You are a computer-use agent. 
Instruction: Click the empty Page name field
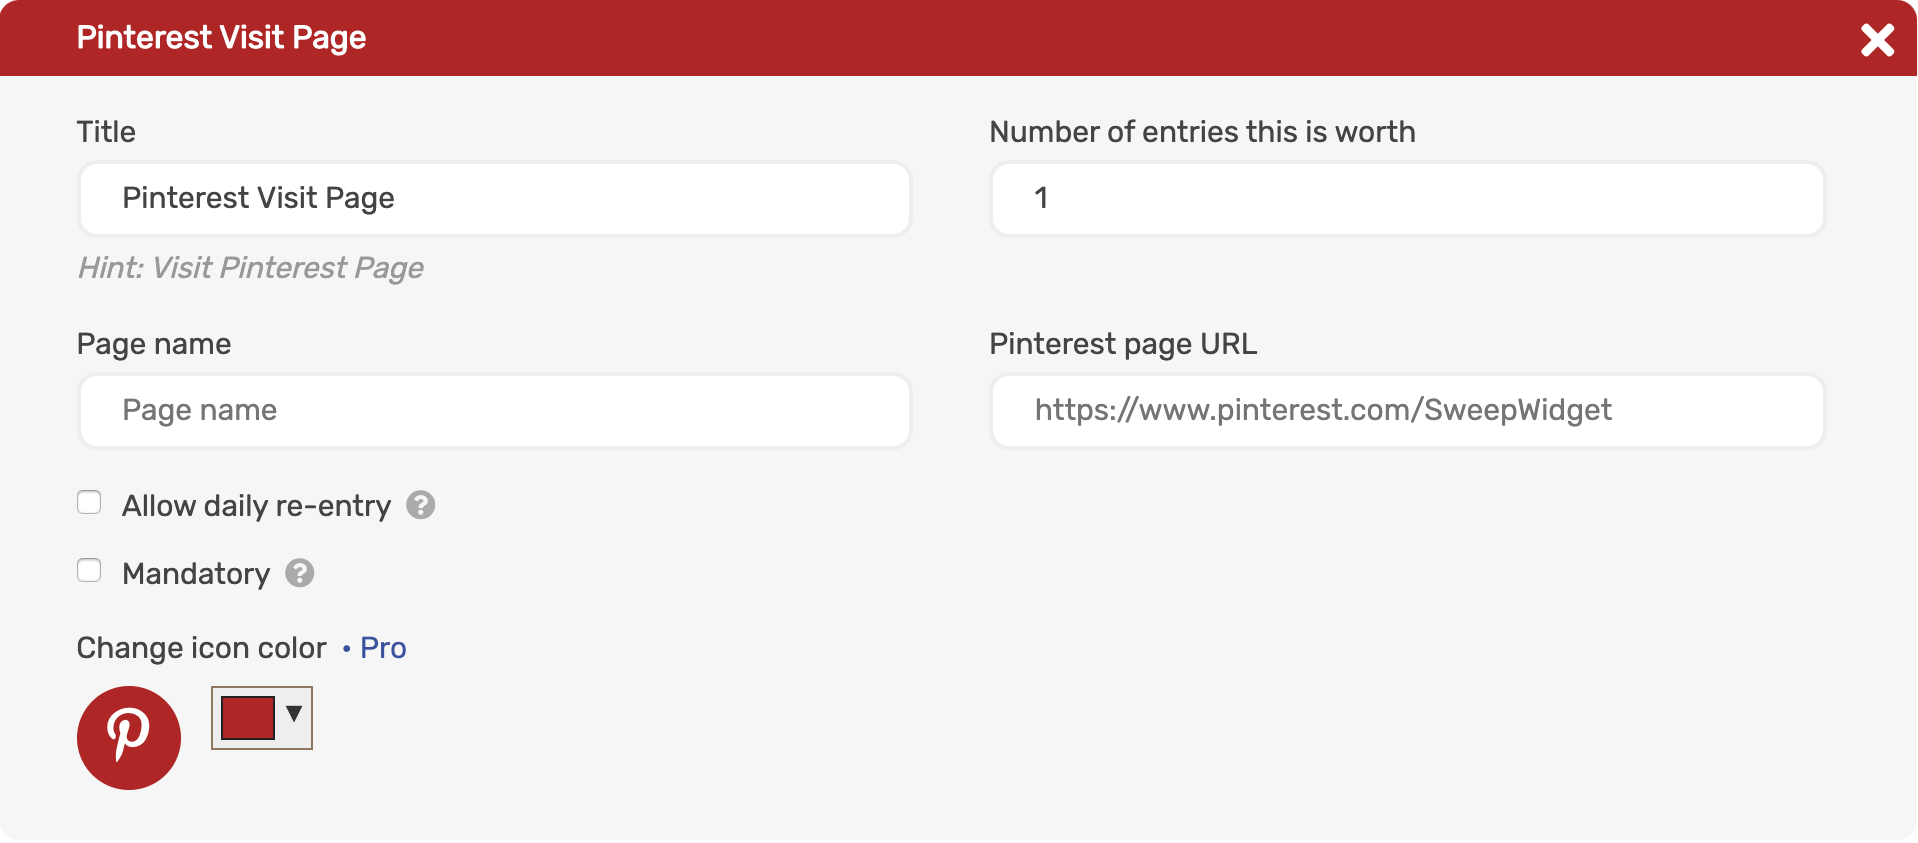(x=494, y=410)
